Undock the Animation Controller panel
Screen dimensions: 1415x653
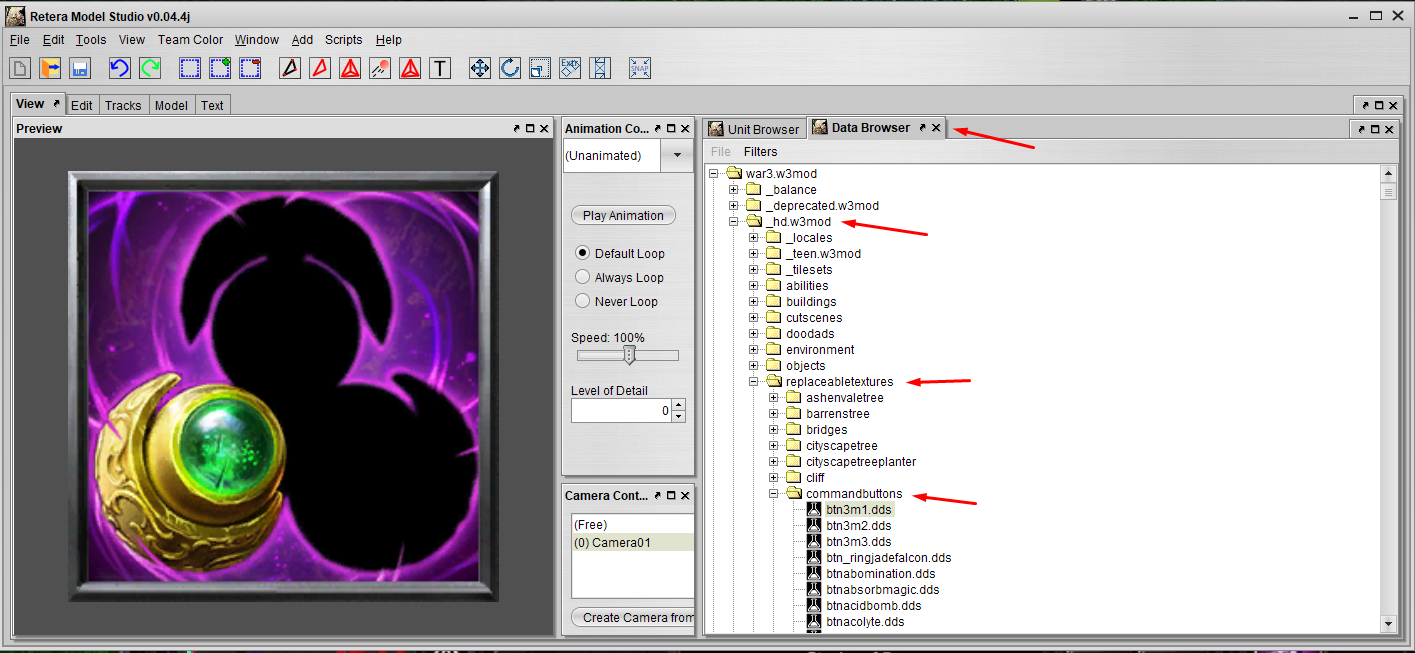(x=657, y=128)
